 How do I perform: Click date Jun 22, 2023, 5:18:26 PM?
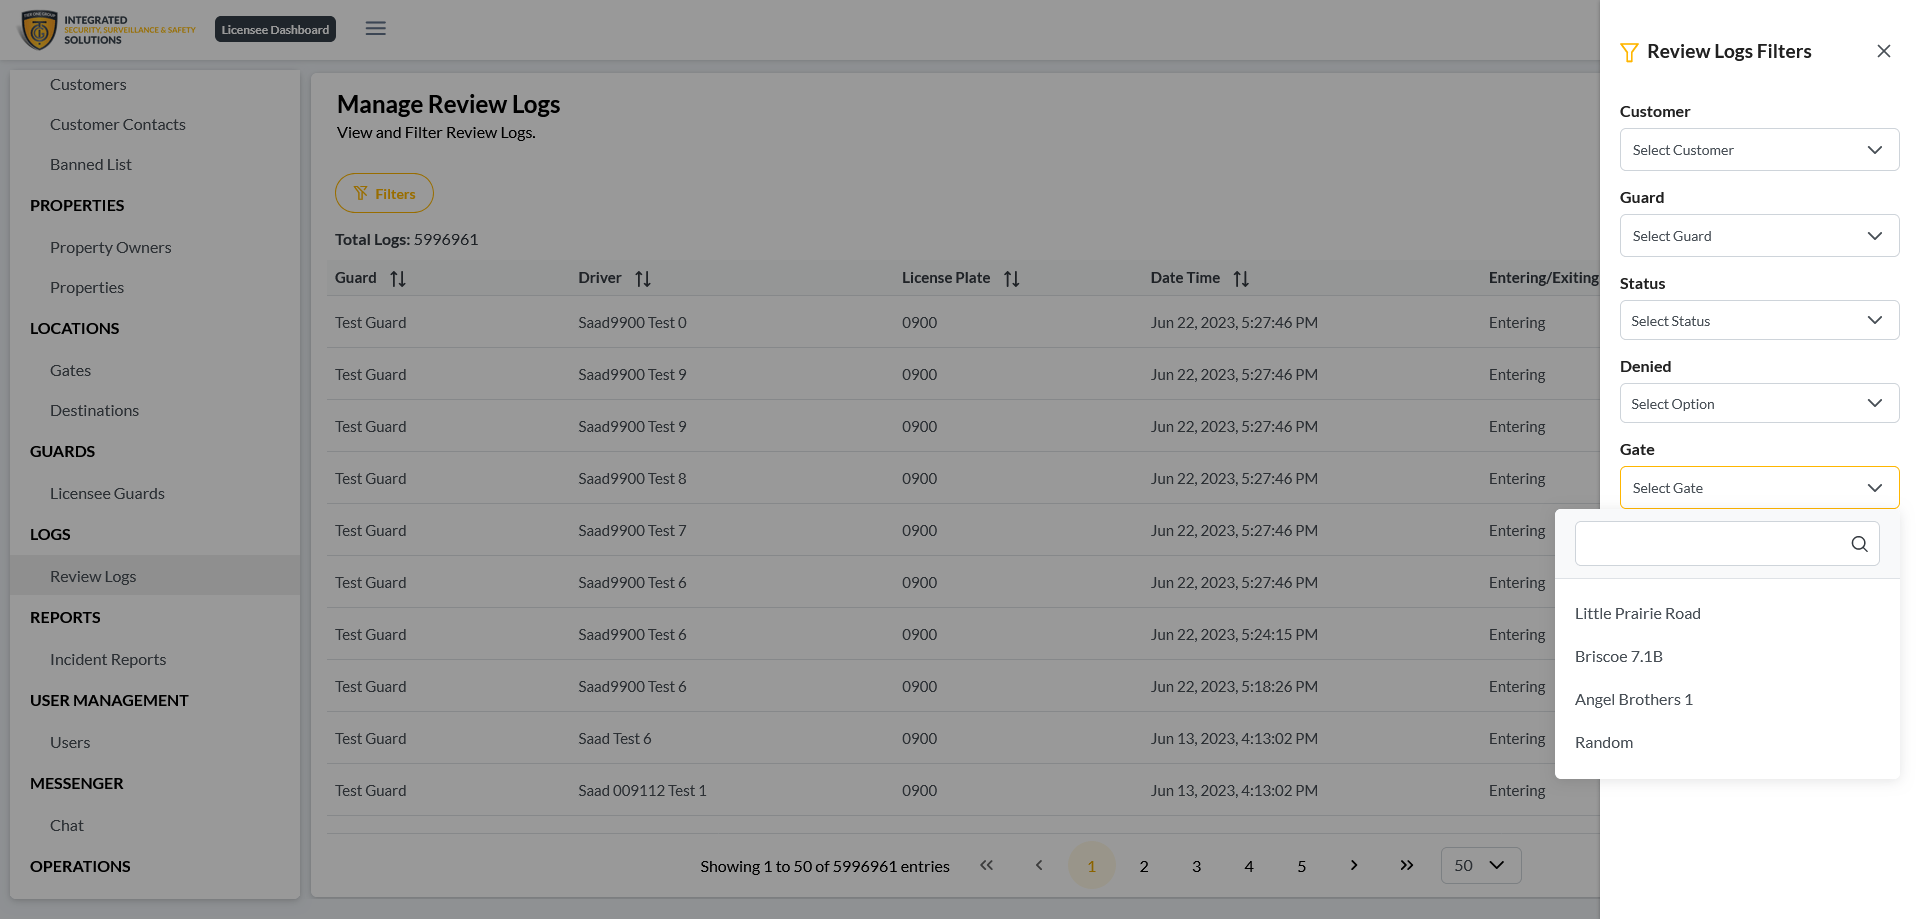click(1234, 687)
